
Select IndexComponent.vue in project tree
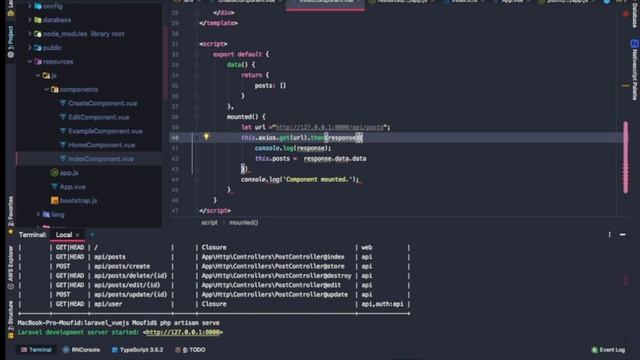(x=100, y=159)
